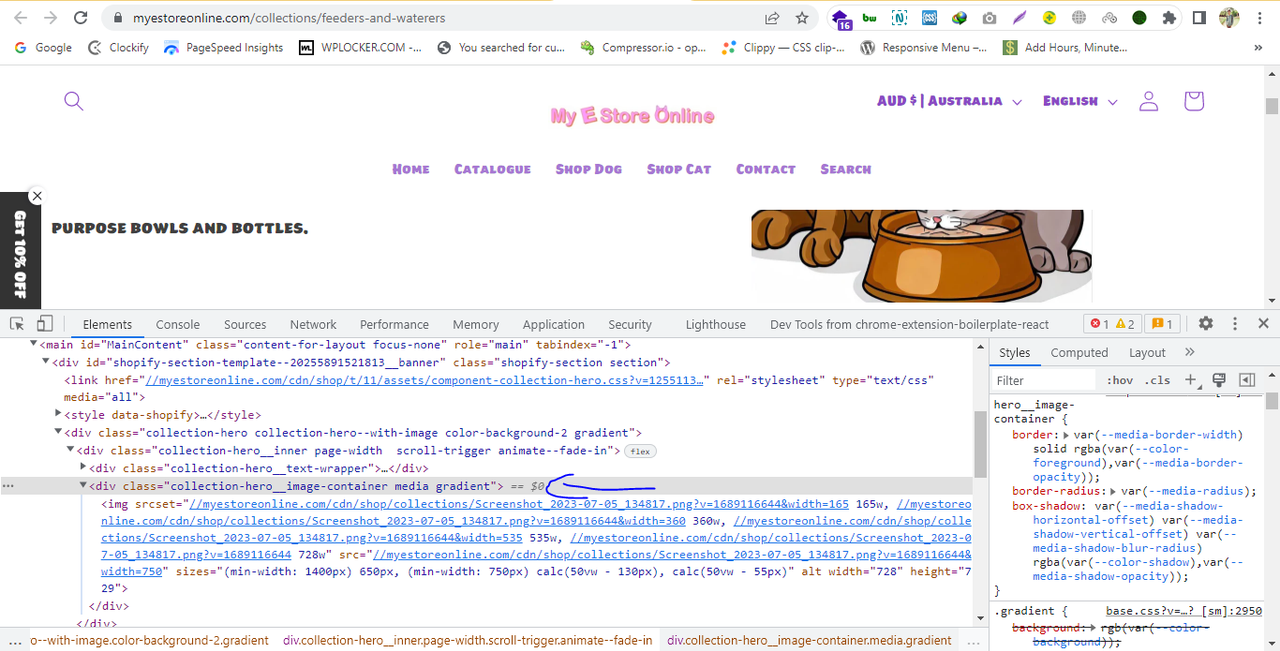Show more Styles pane tabs chevron
1280x651 pixels.
pos(1189,352)
